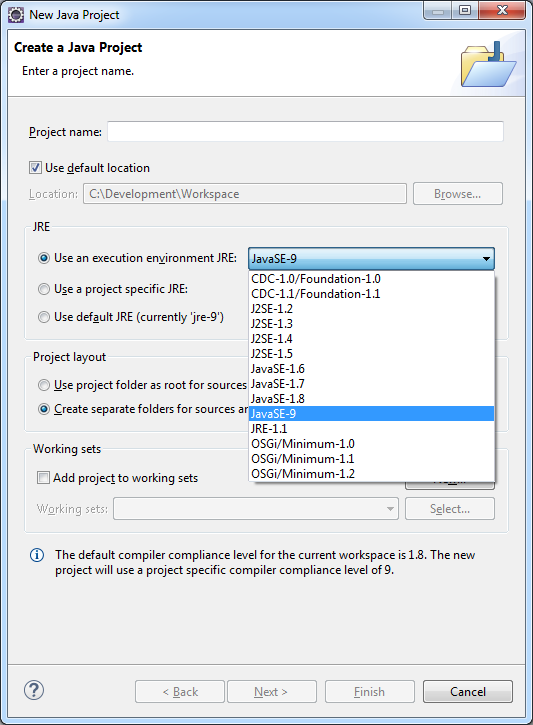Toggle the Use default location checkbox

tap(35, 167)
